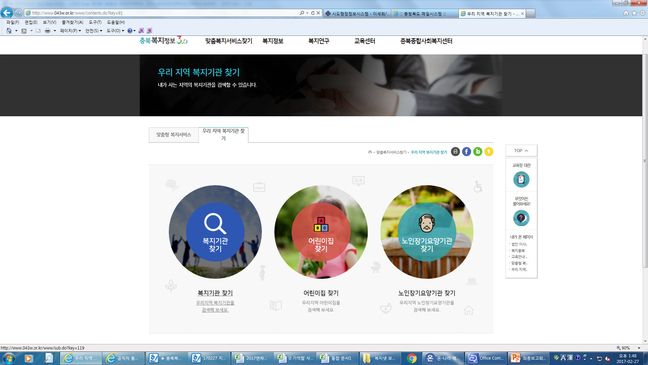Open the 보기(V) menu

[x=50, y=22]
